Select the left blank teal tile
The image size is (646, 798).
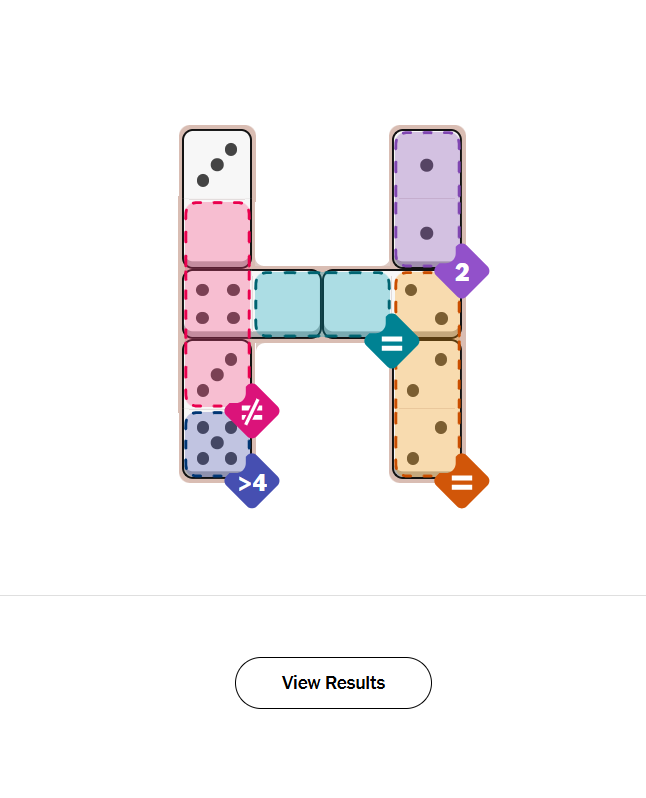288,303
